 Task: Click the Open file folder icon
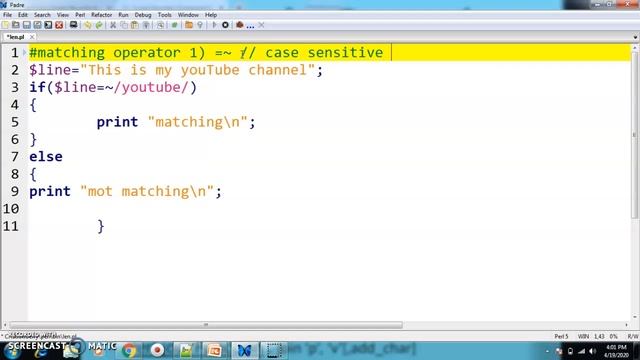point(16,25)
